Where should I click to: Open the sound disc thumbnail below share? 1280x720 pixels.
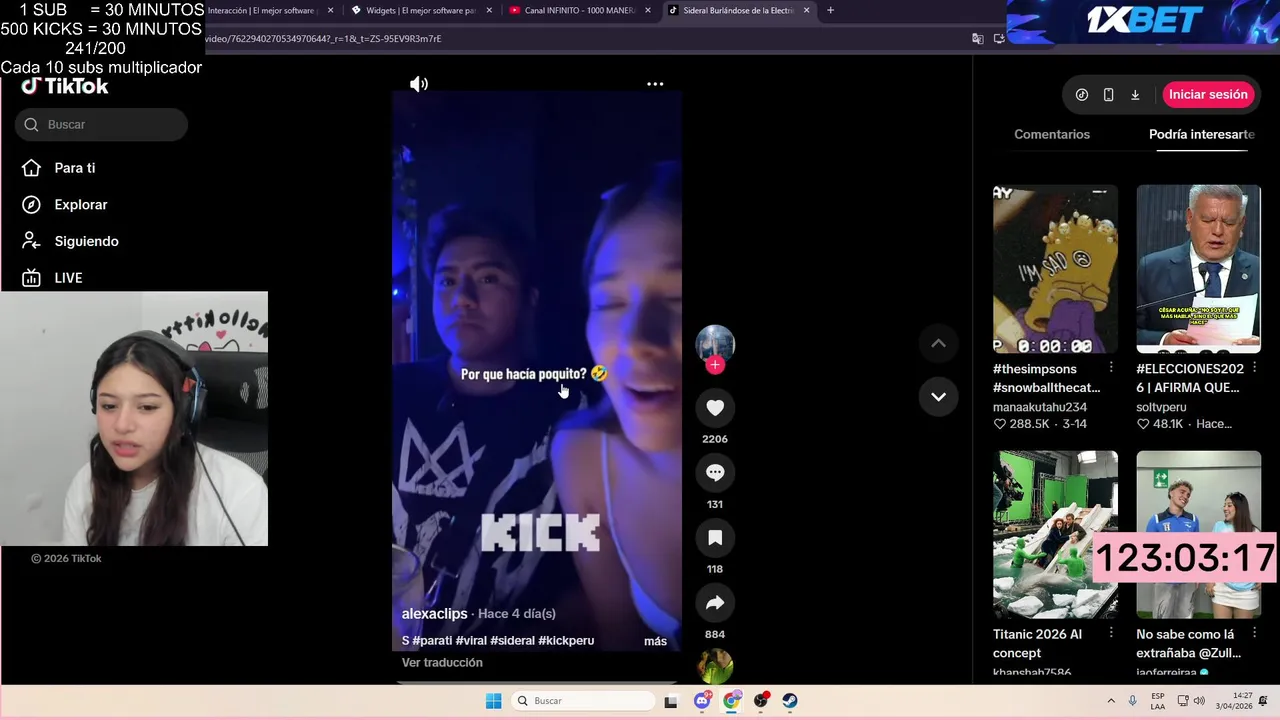[x=715, y=666]
